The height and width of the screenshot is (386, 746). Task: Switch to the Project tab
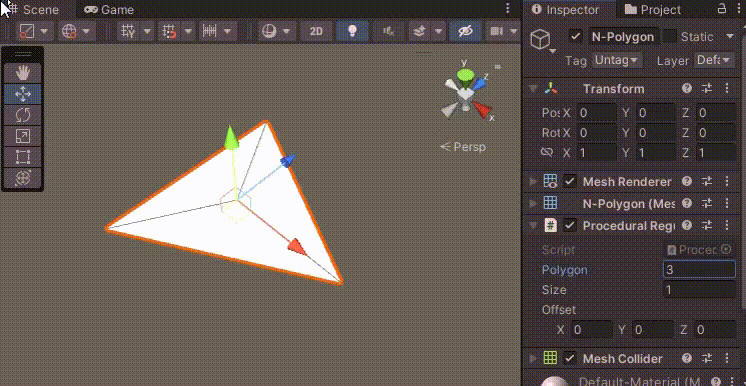point(653,10)
